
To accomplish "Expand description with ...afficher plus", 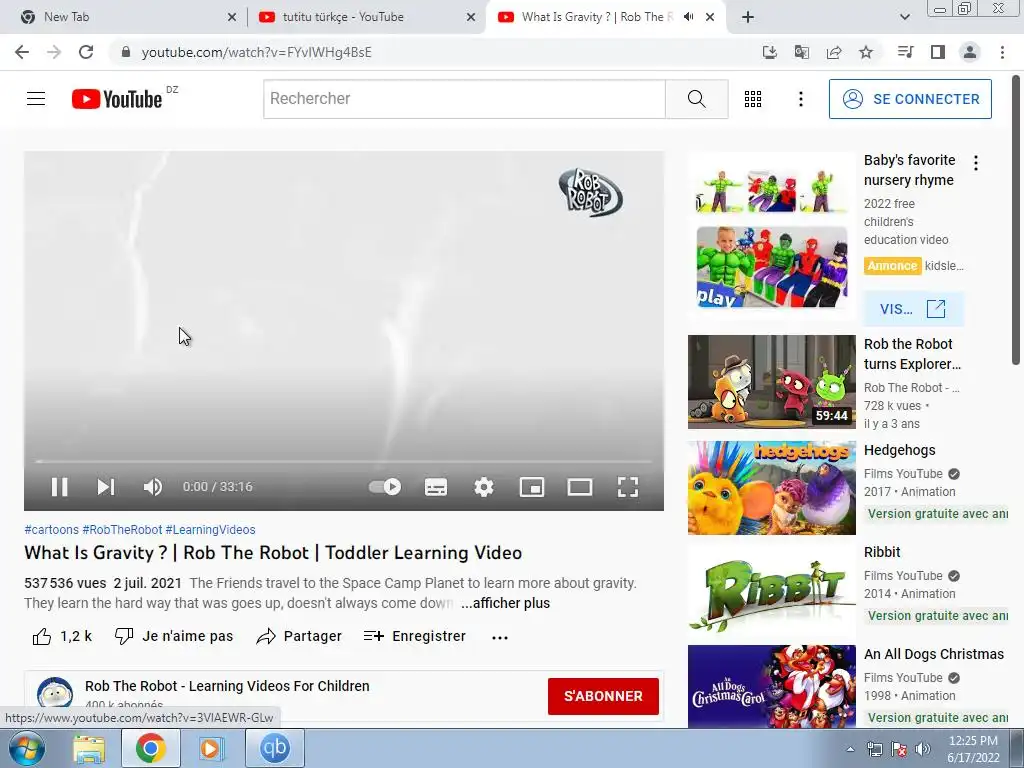I will pyautogui.click(x=505, y=603).
